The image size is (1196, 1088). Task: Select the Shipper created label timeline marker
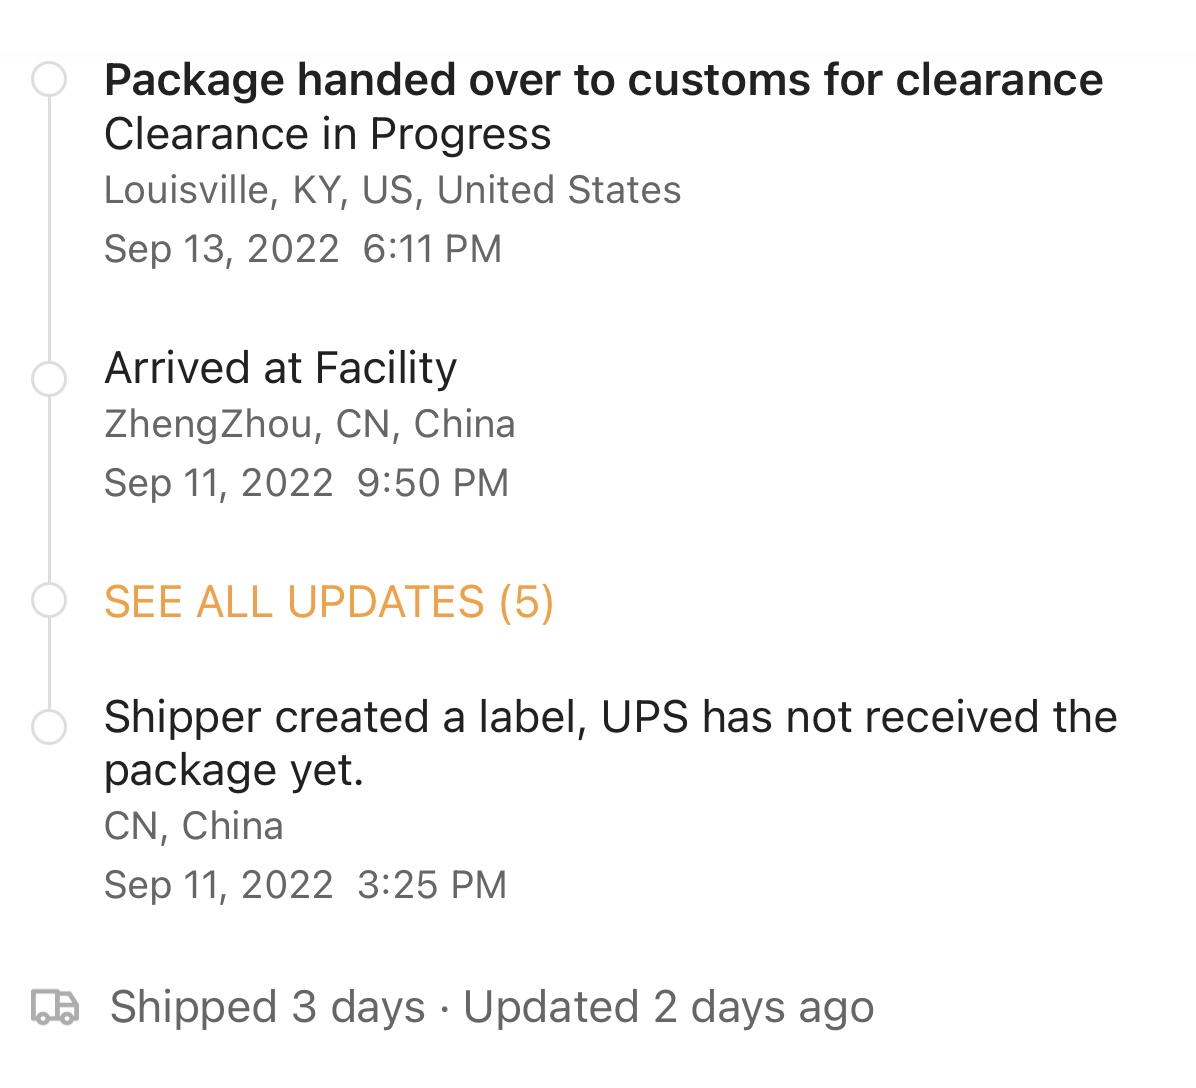click(x=49, y=727)
